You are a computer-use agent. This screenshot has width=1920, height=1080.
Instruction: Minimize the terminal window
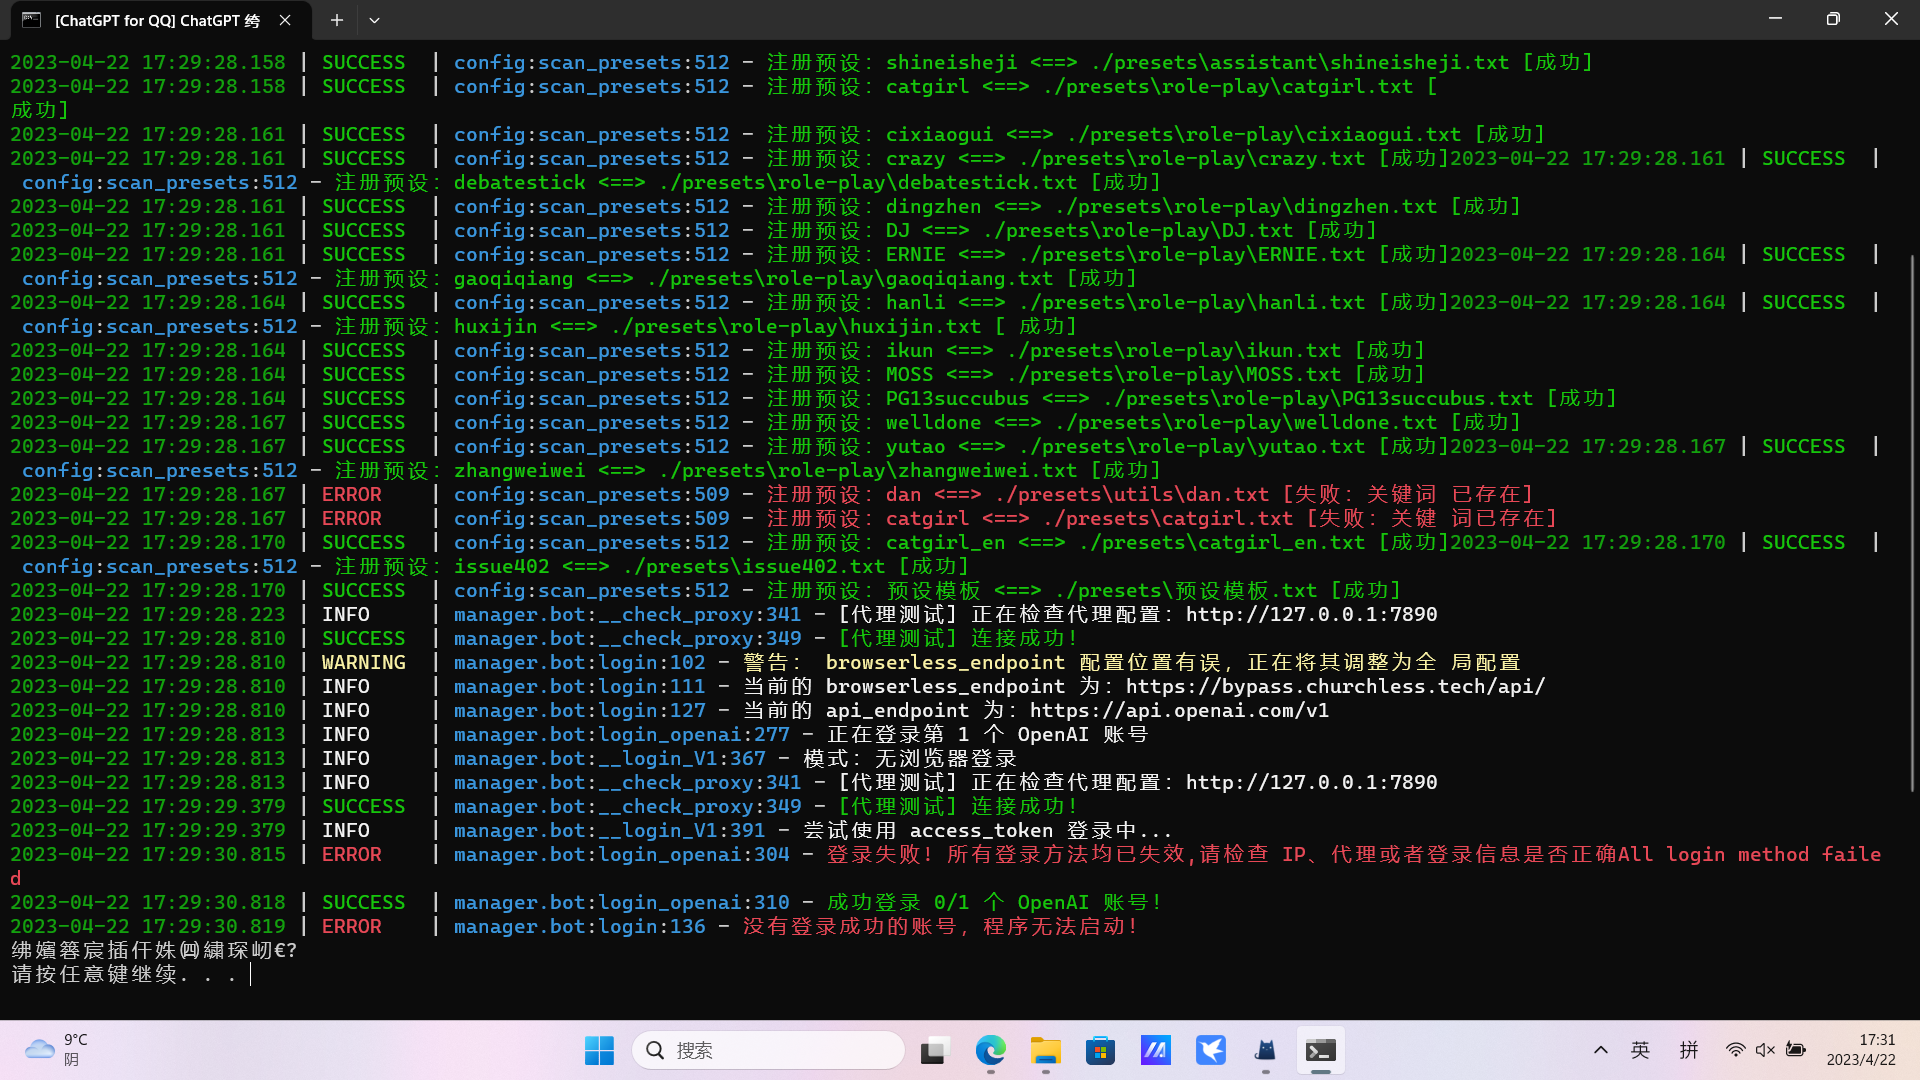(1775, 19)
